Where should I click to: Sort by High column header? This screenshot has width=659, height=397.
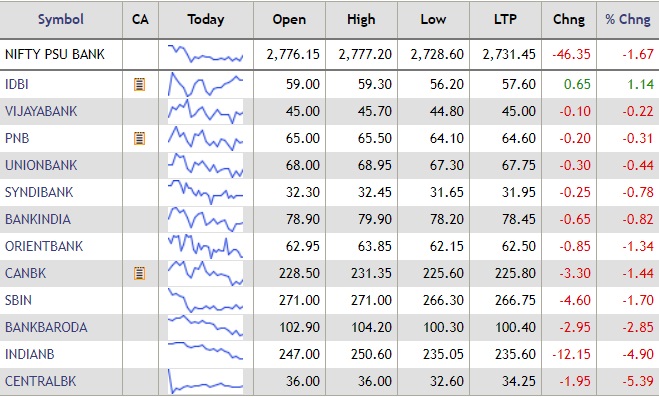point(361,19)
